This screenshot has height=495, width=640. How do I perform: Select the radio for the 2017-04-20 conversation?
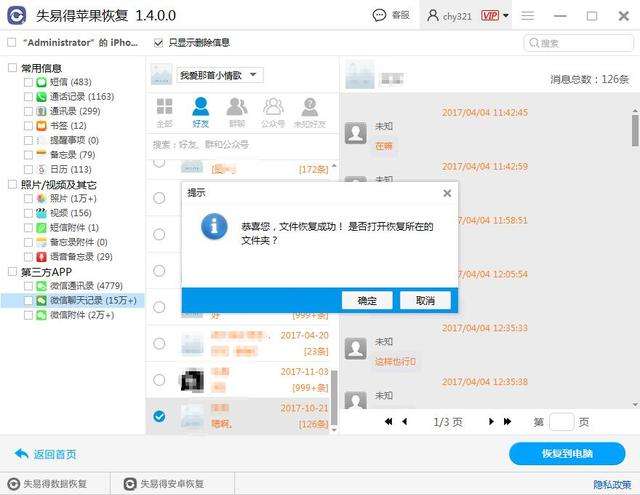(x=159, y=344)
